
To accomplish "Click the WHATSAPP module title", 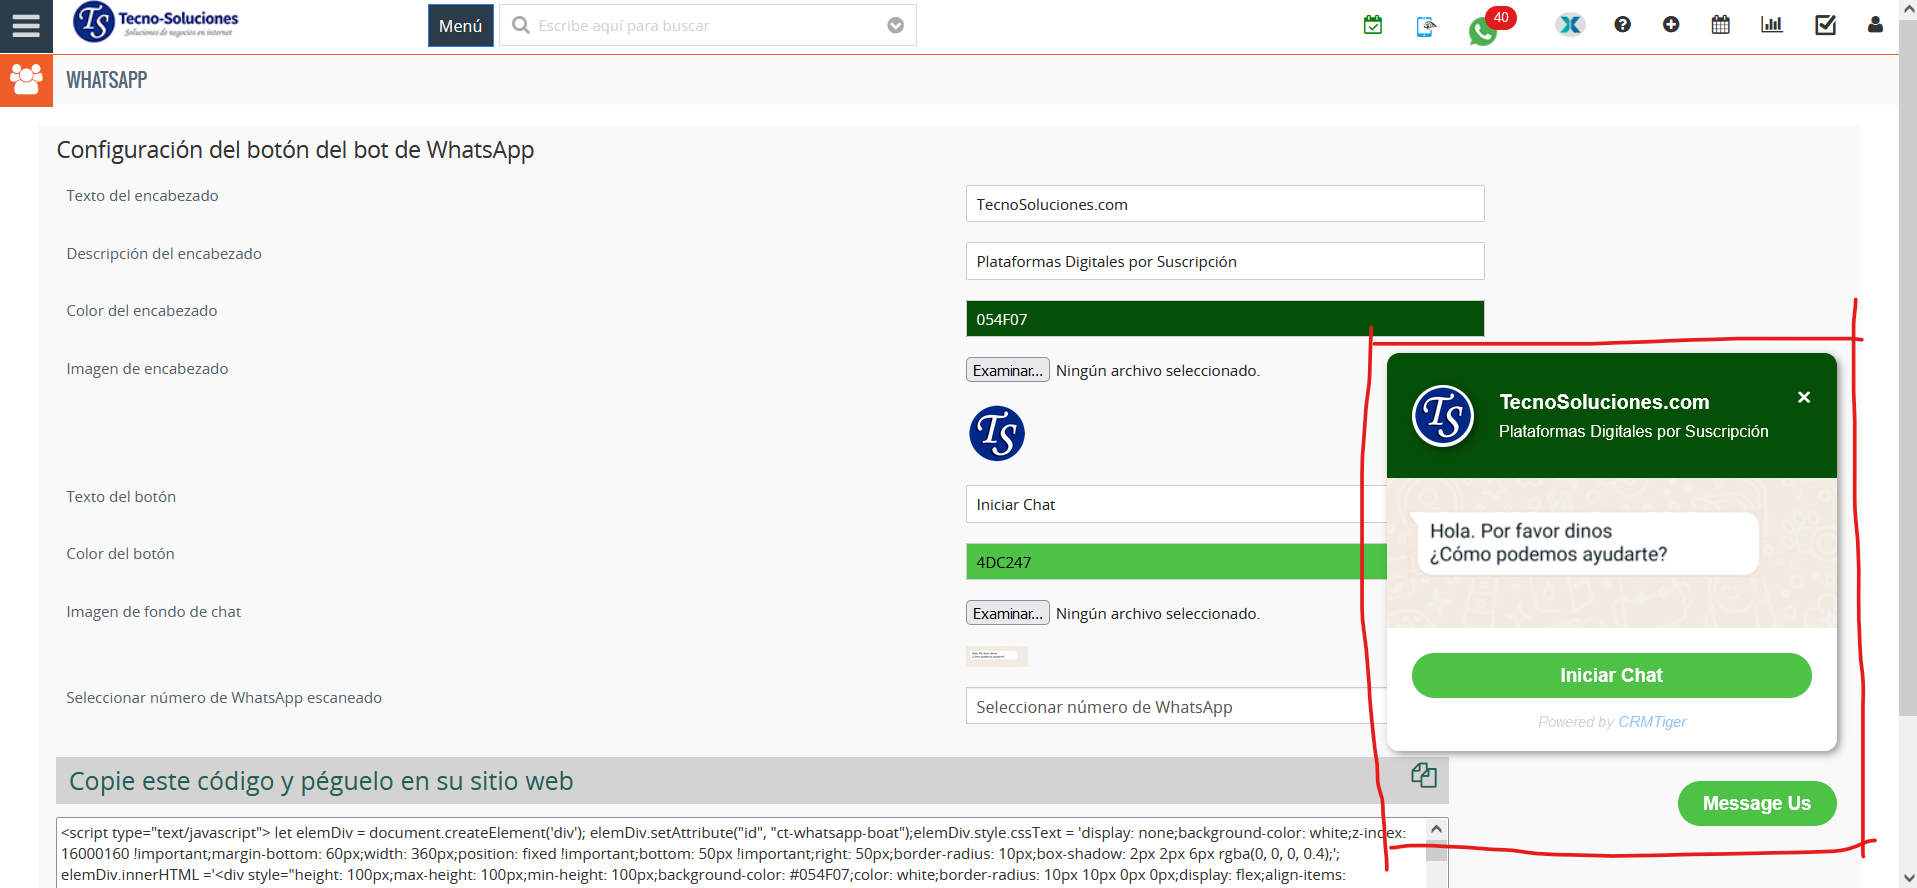I will pyautogui.click(x=107, y=80).
